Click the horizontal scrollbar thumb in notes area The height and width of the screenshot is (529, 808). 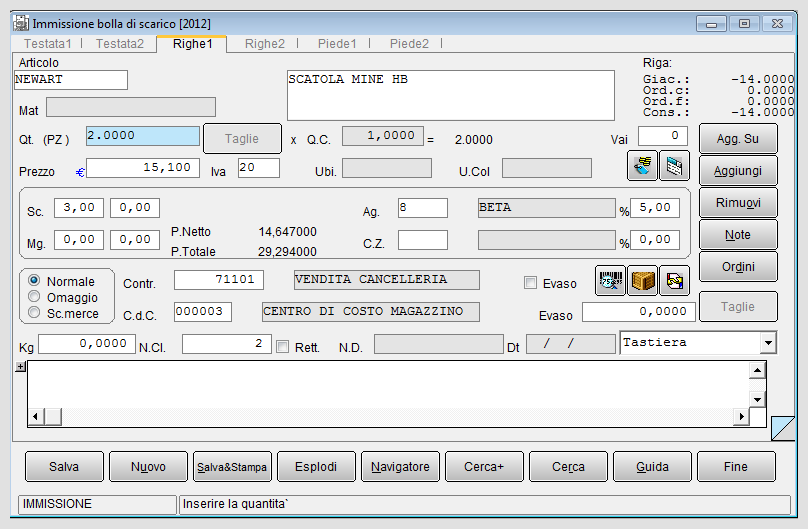point(53,416)
